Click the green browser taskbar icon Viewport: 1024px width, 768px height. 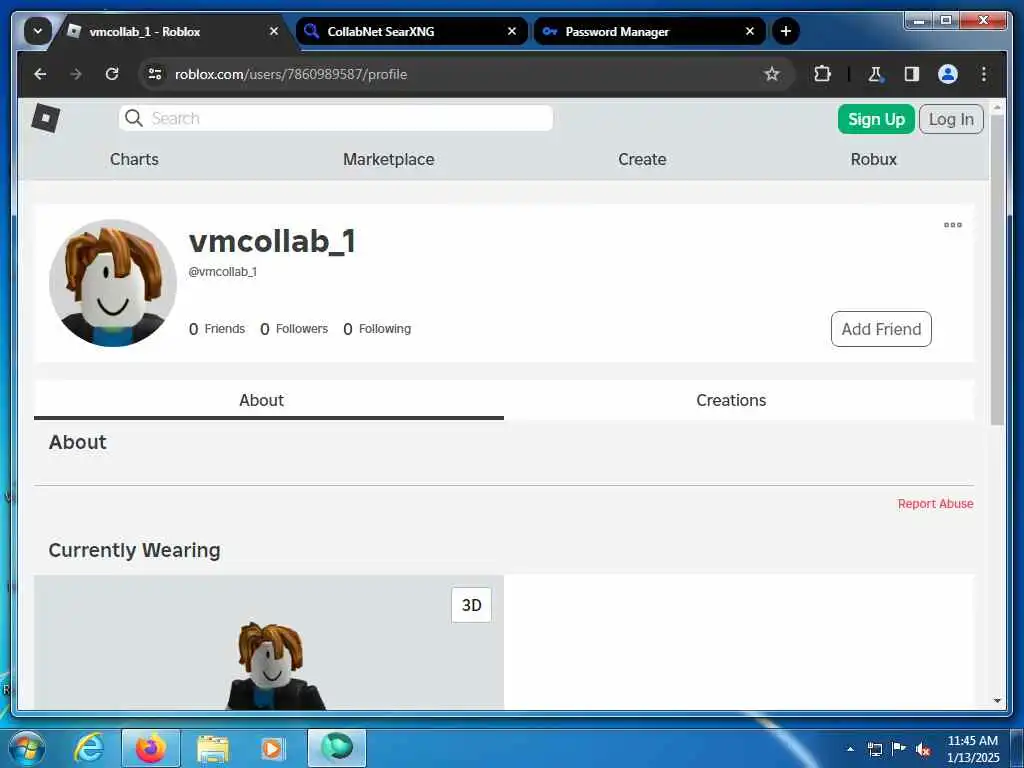pyautogui.click(x=337, y=748)
